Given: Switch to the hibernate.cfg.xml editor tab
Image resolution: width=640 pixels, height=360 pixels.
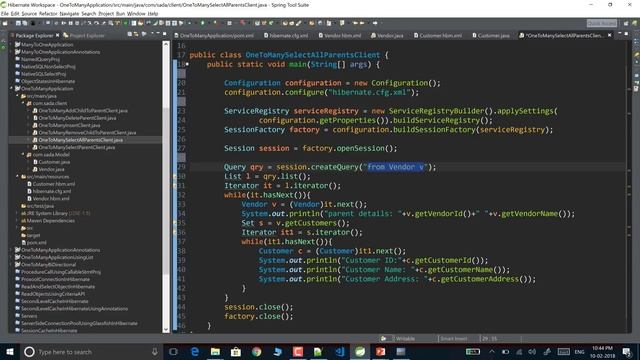Looking at the screenshot, I should 286,36.
